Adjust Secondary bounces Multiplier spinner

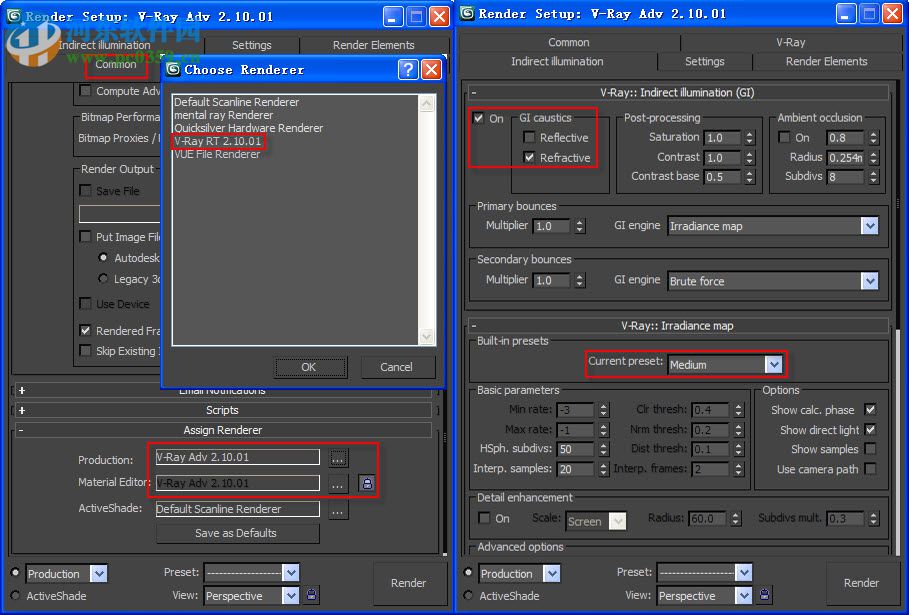click(580, 281)
